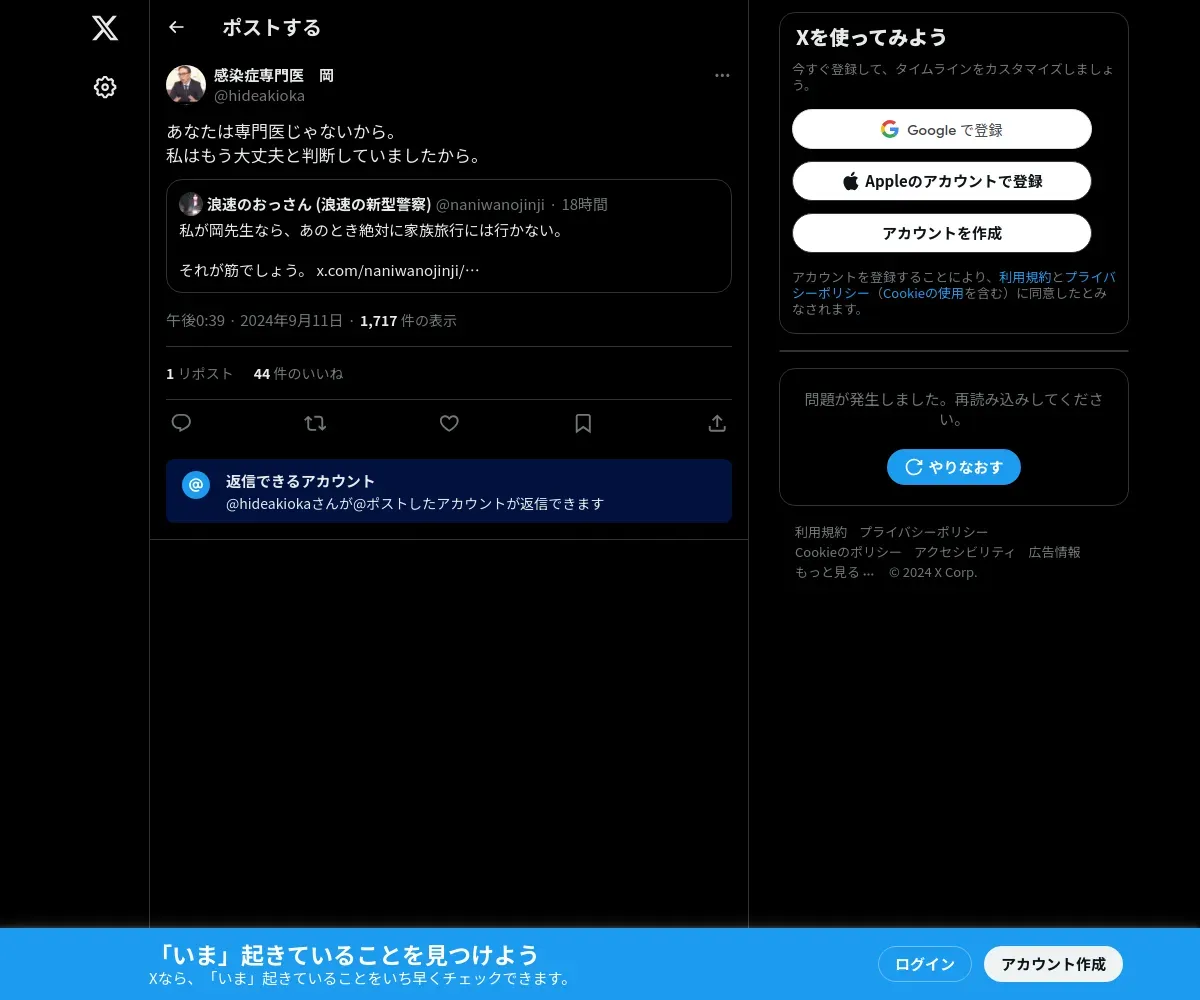Expand the もっと見る footer menu
This screenshot has height=1000, width=1200.
click(835, 572)
